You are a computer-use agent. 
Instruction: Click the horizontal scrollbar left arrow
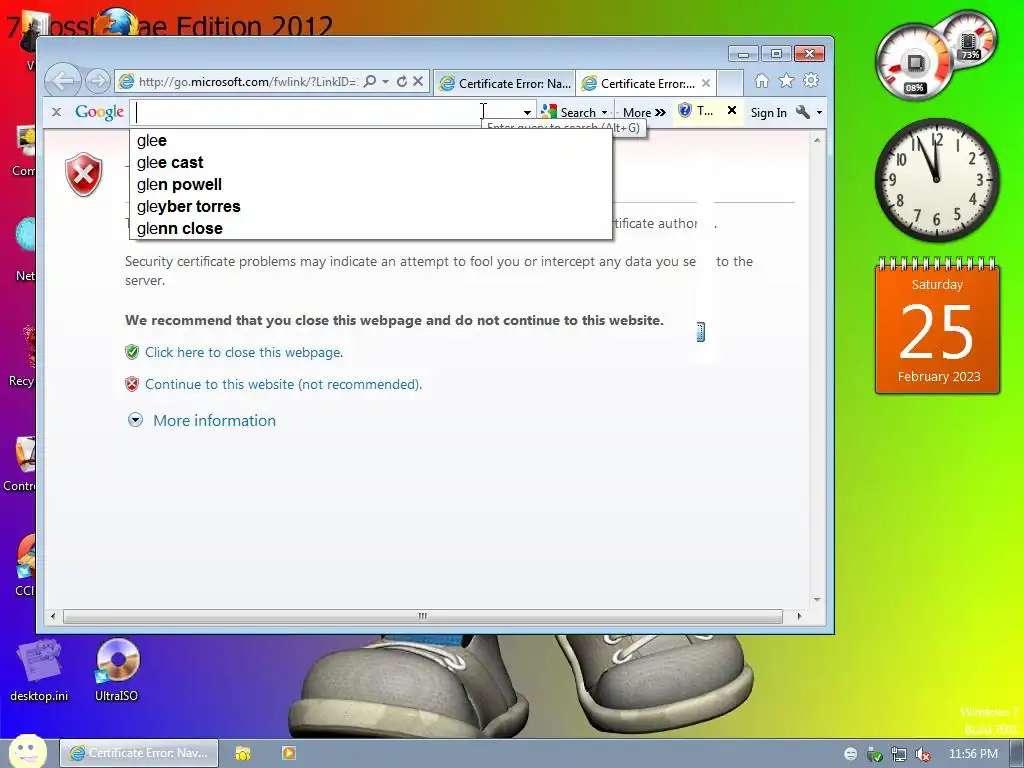point(53,616)
